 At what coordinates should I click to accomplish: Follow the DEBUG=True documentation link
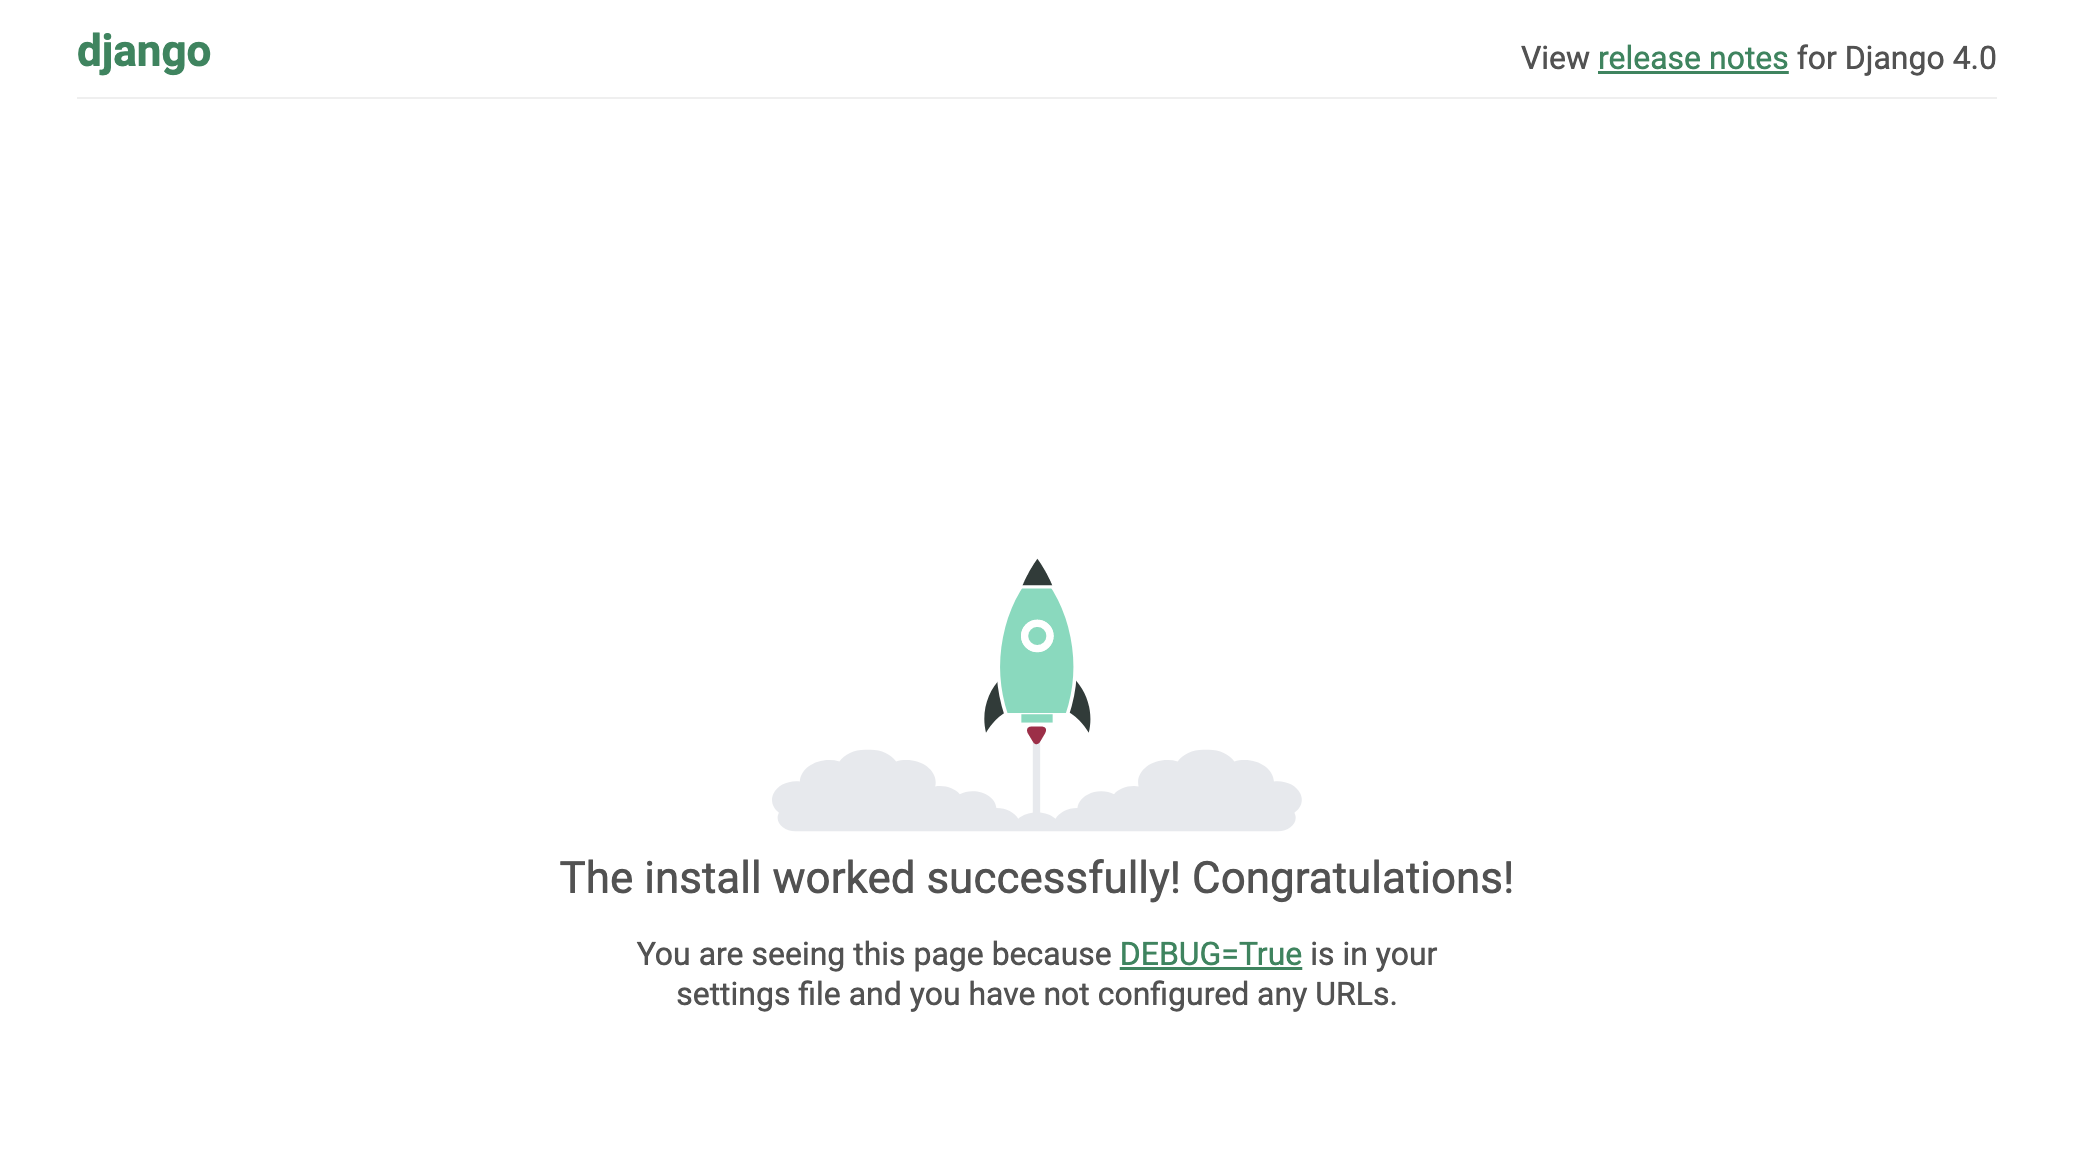tap(1210, 954)
